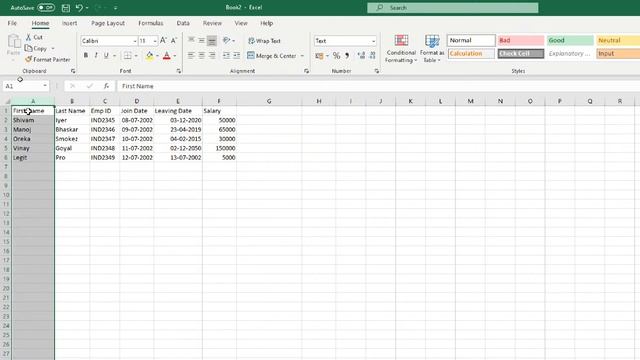The width and height of the screenshot is (640, 360).
Task: Open the Font dialog launcher
Action: (x=179, y=71)
